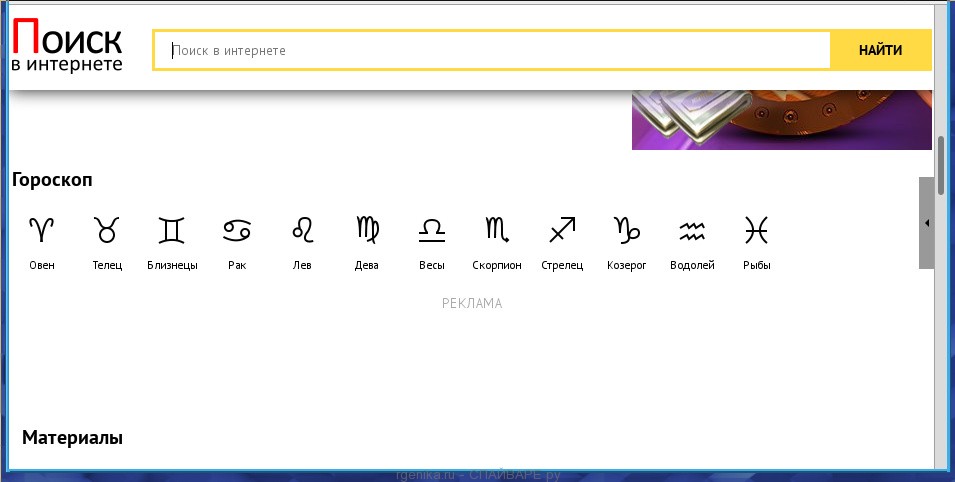Open the Aries (Овен) horoscope icon
The width and height of the screenshot is (955, 482).
tap(42, 231)
